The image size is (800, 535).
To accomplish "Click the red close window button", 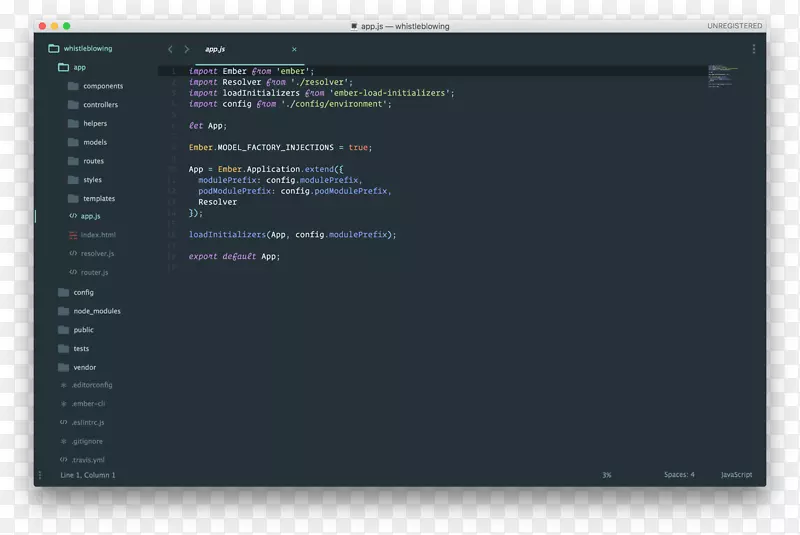I will 42,26.
